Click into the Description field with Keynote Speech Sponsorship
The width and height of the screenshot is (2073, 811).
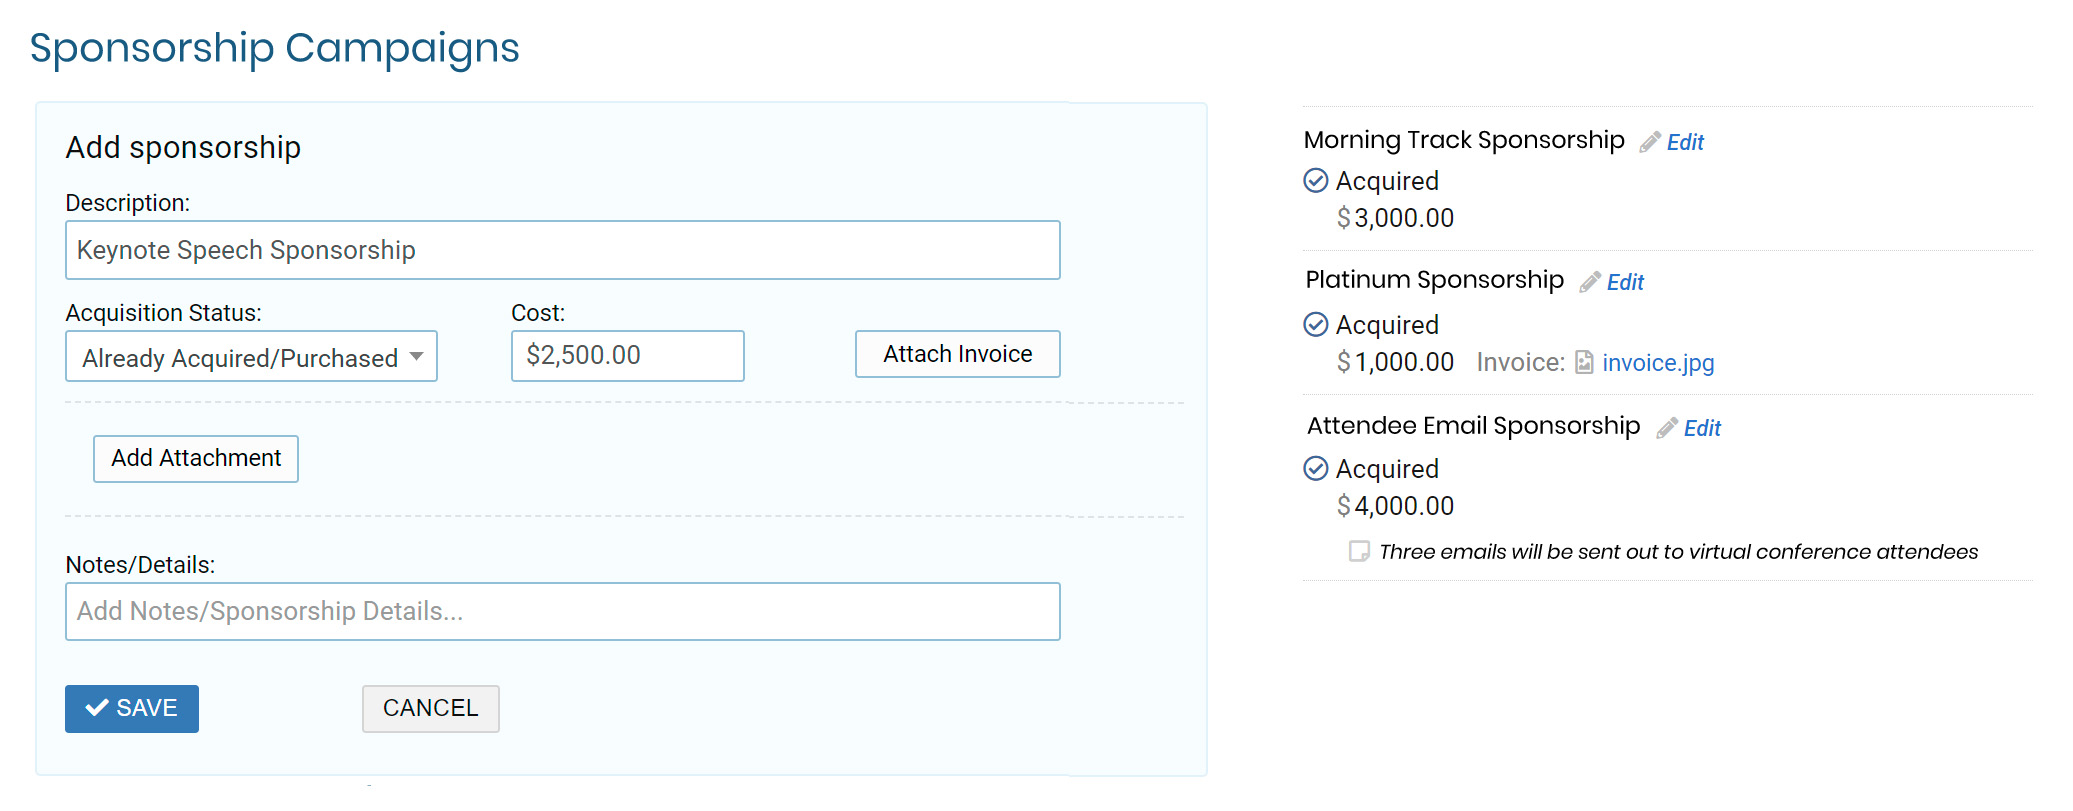[562, 250]
